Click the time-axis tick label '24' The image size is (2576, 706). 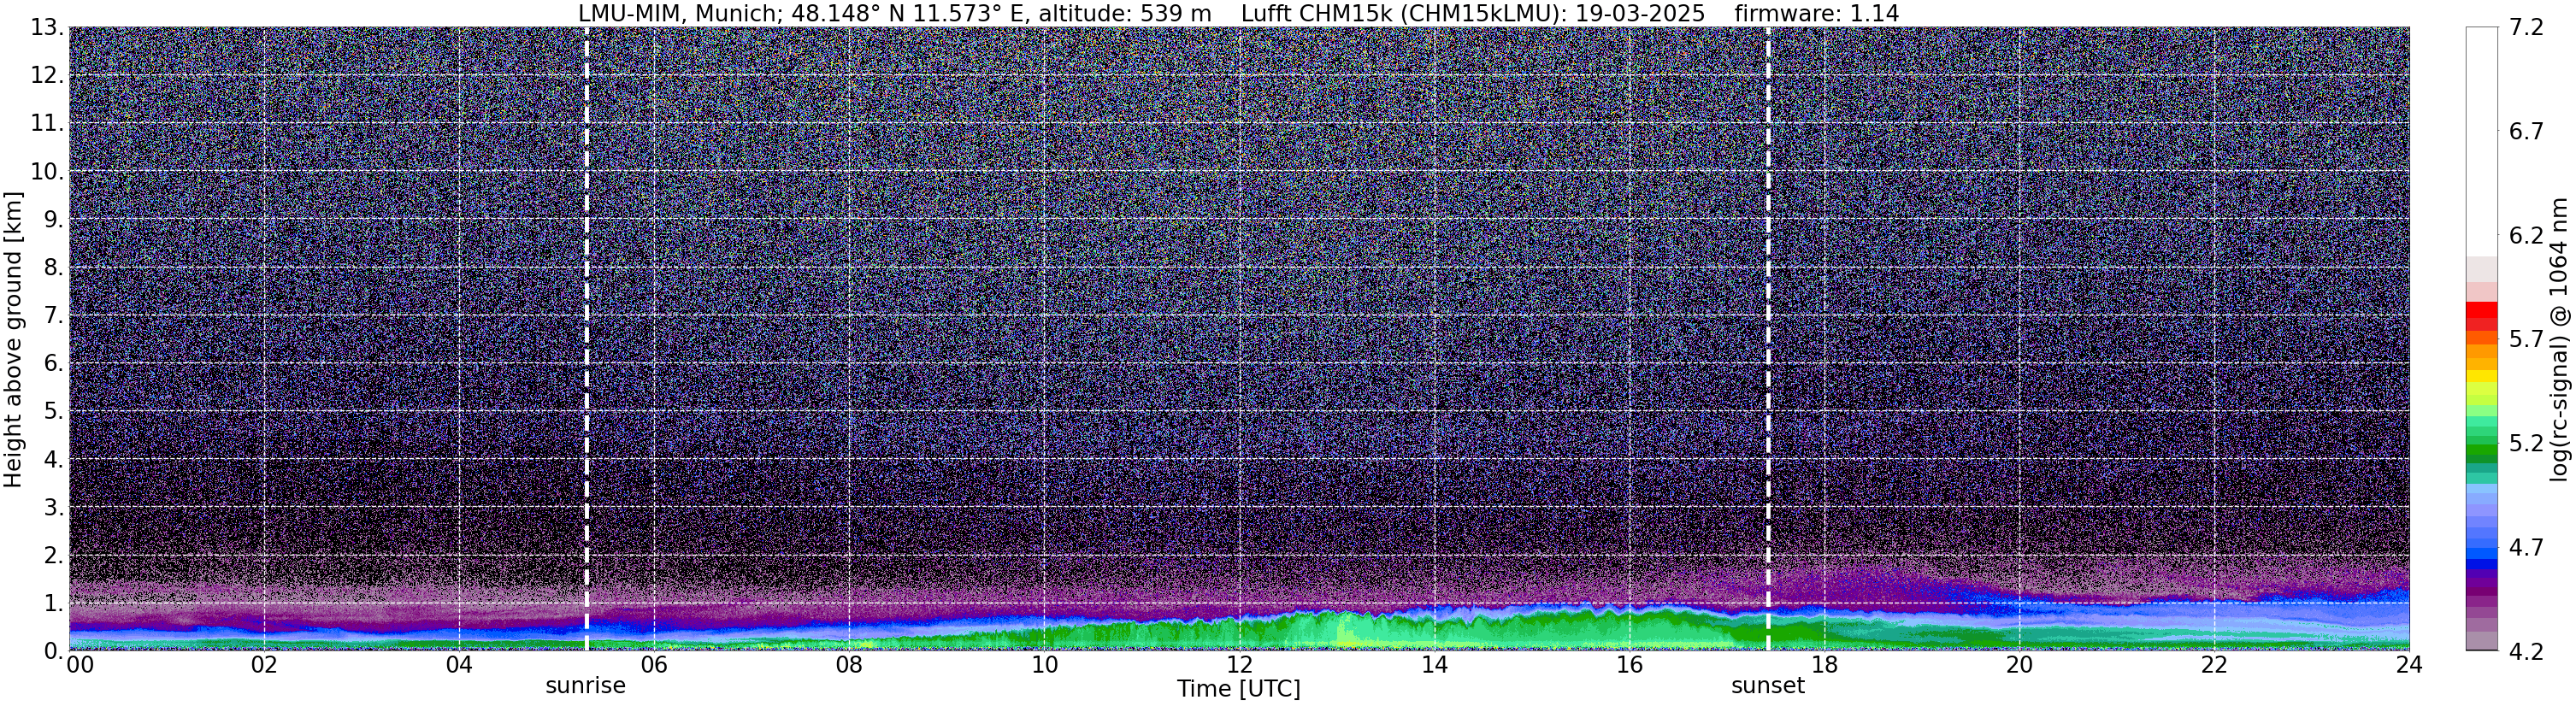tap(2409, 665)
